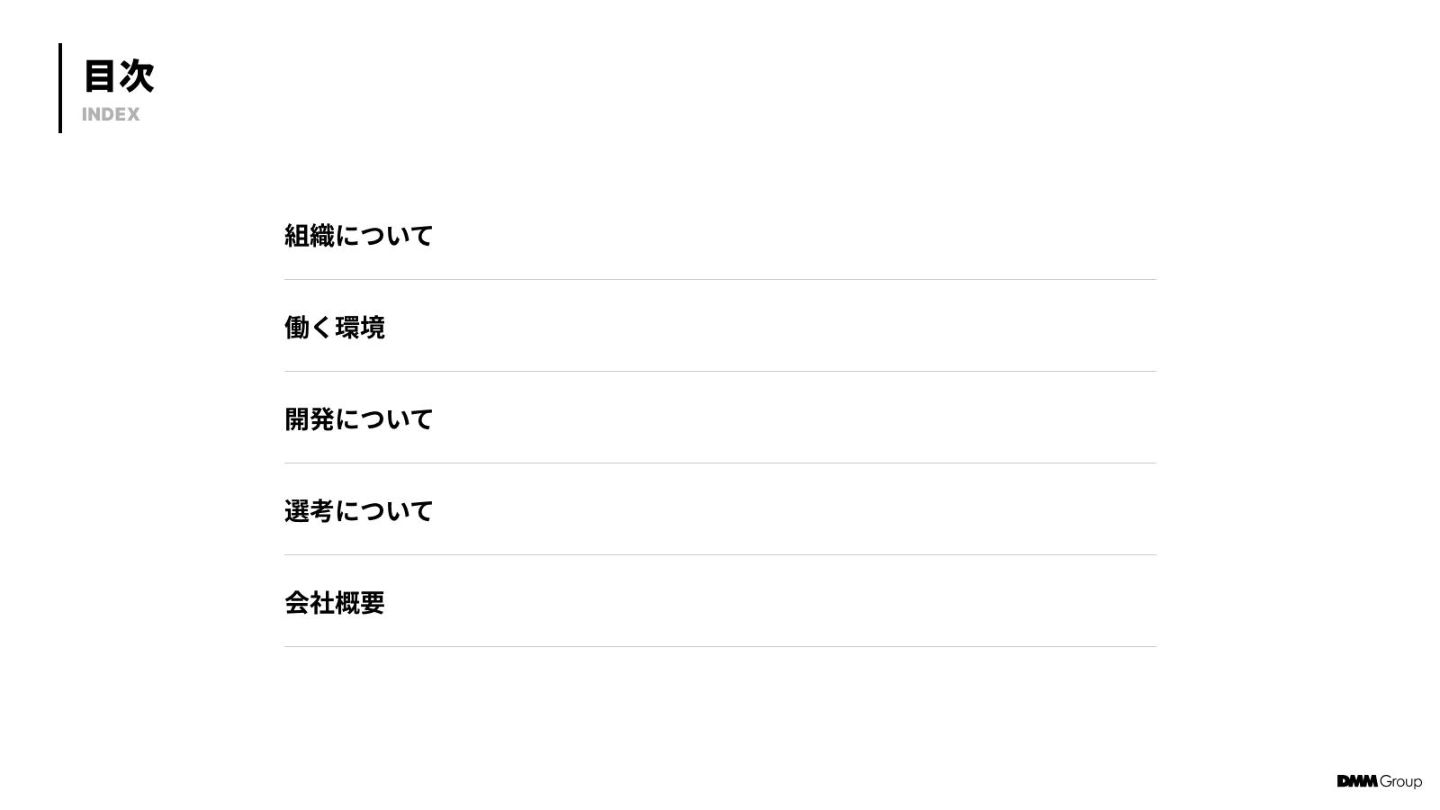Select the gray INDEX subtitle text
This screenshot has width=1440, height=810.
coord(111,115)
